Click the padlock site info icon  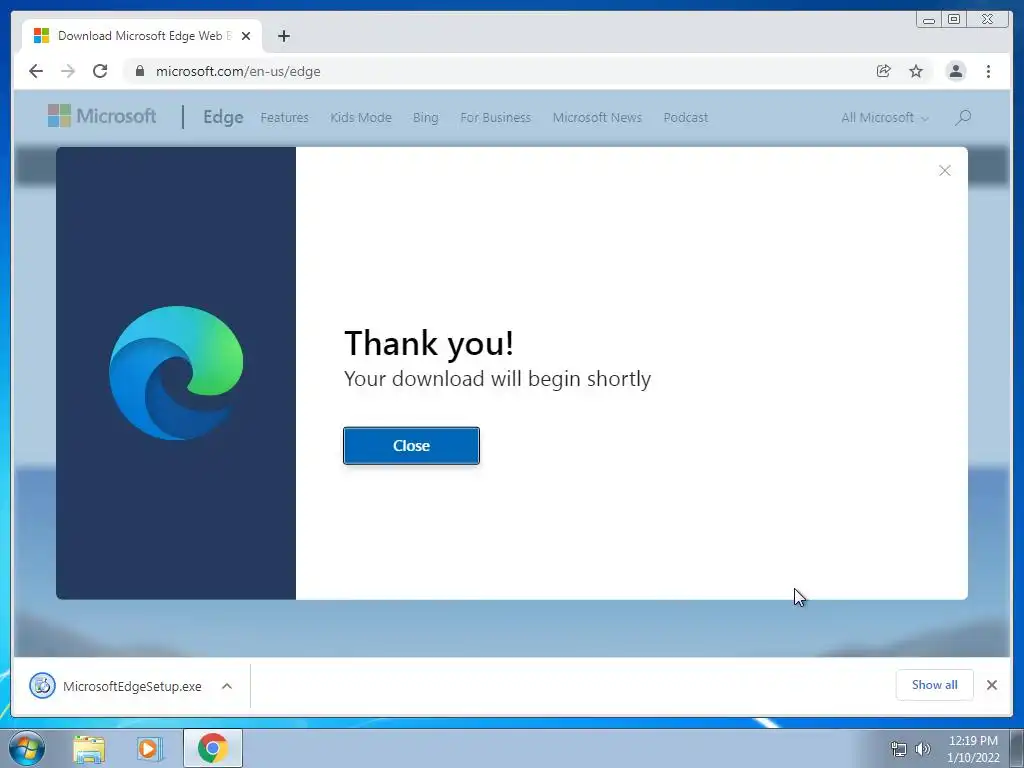coord(139,71)
